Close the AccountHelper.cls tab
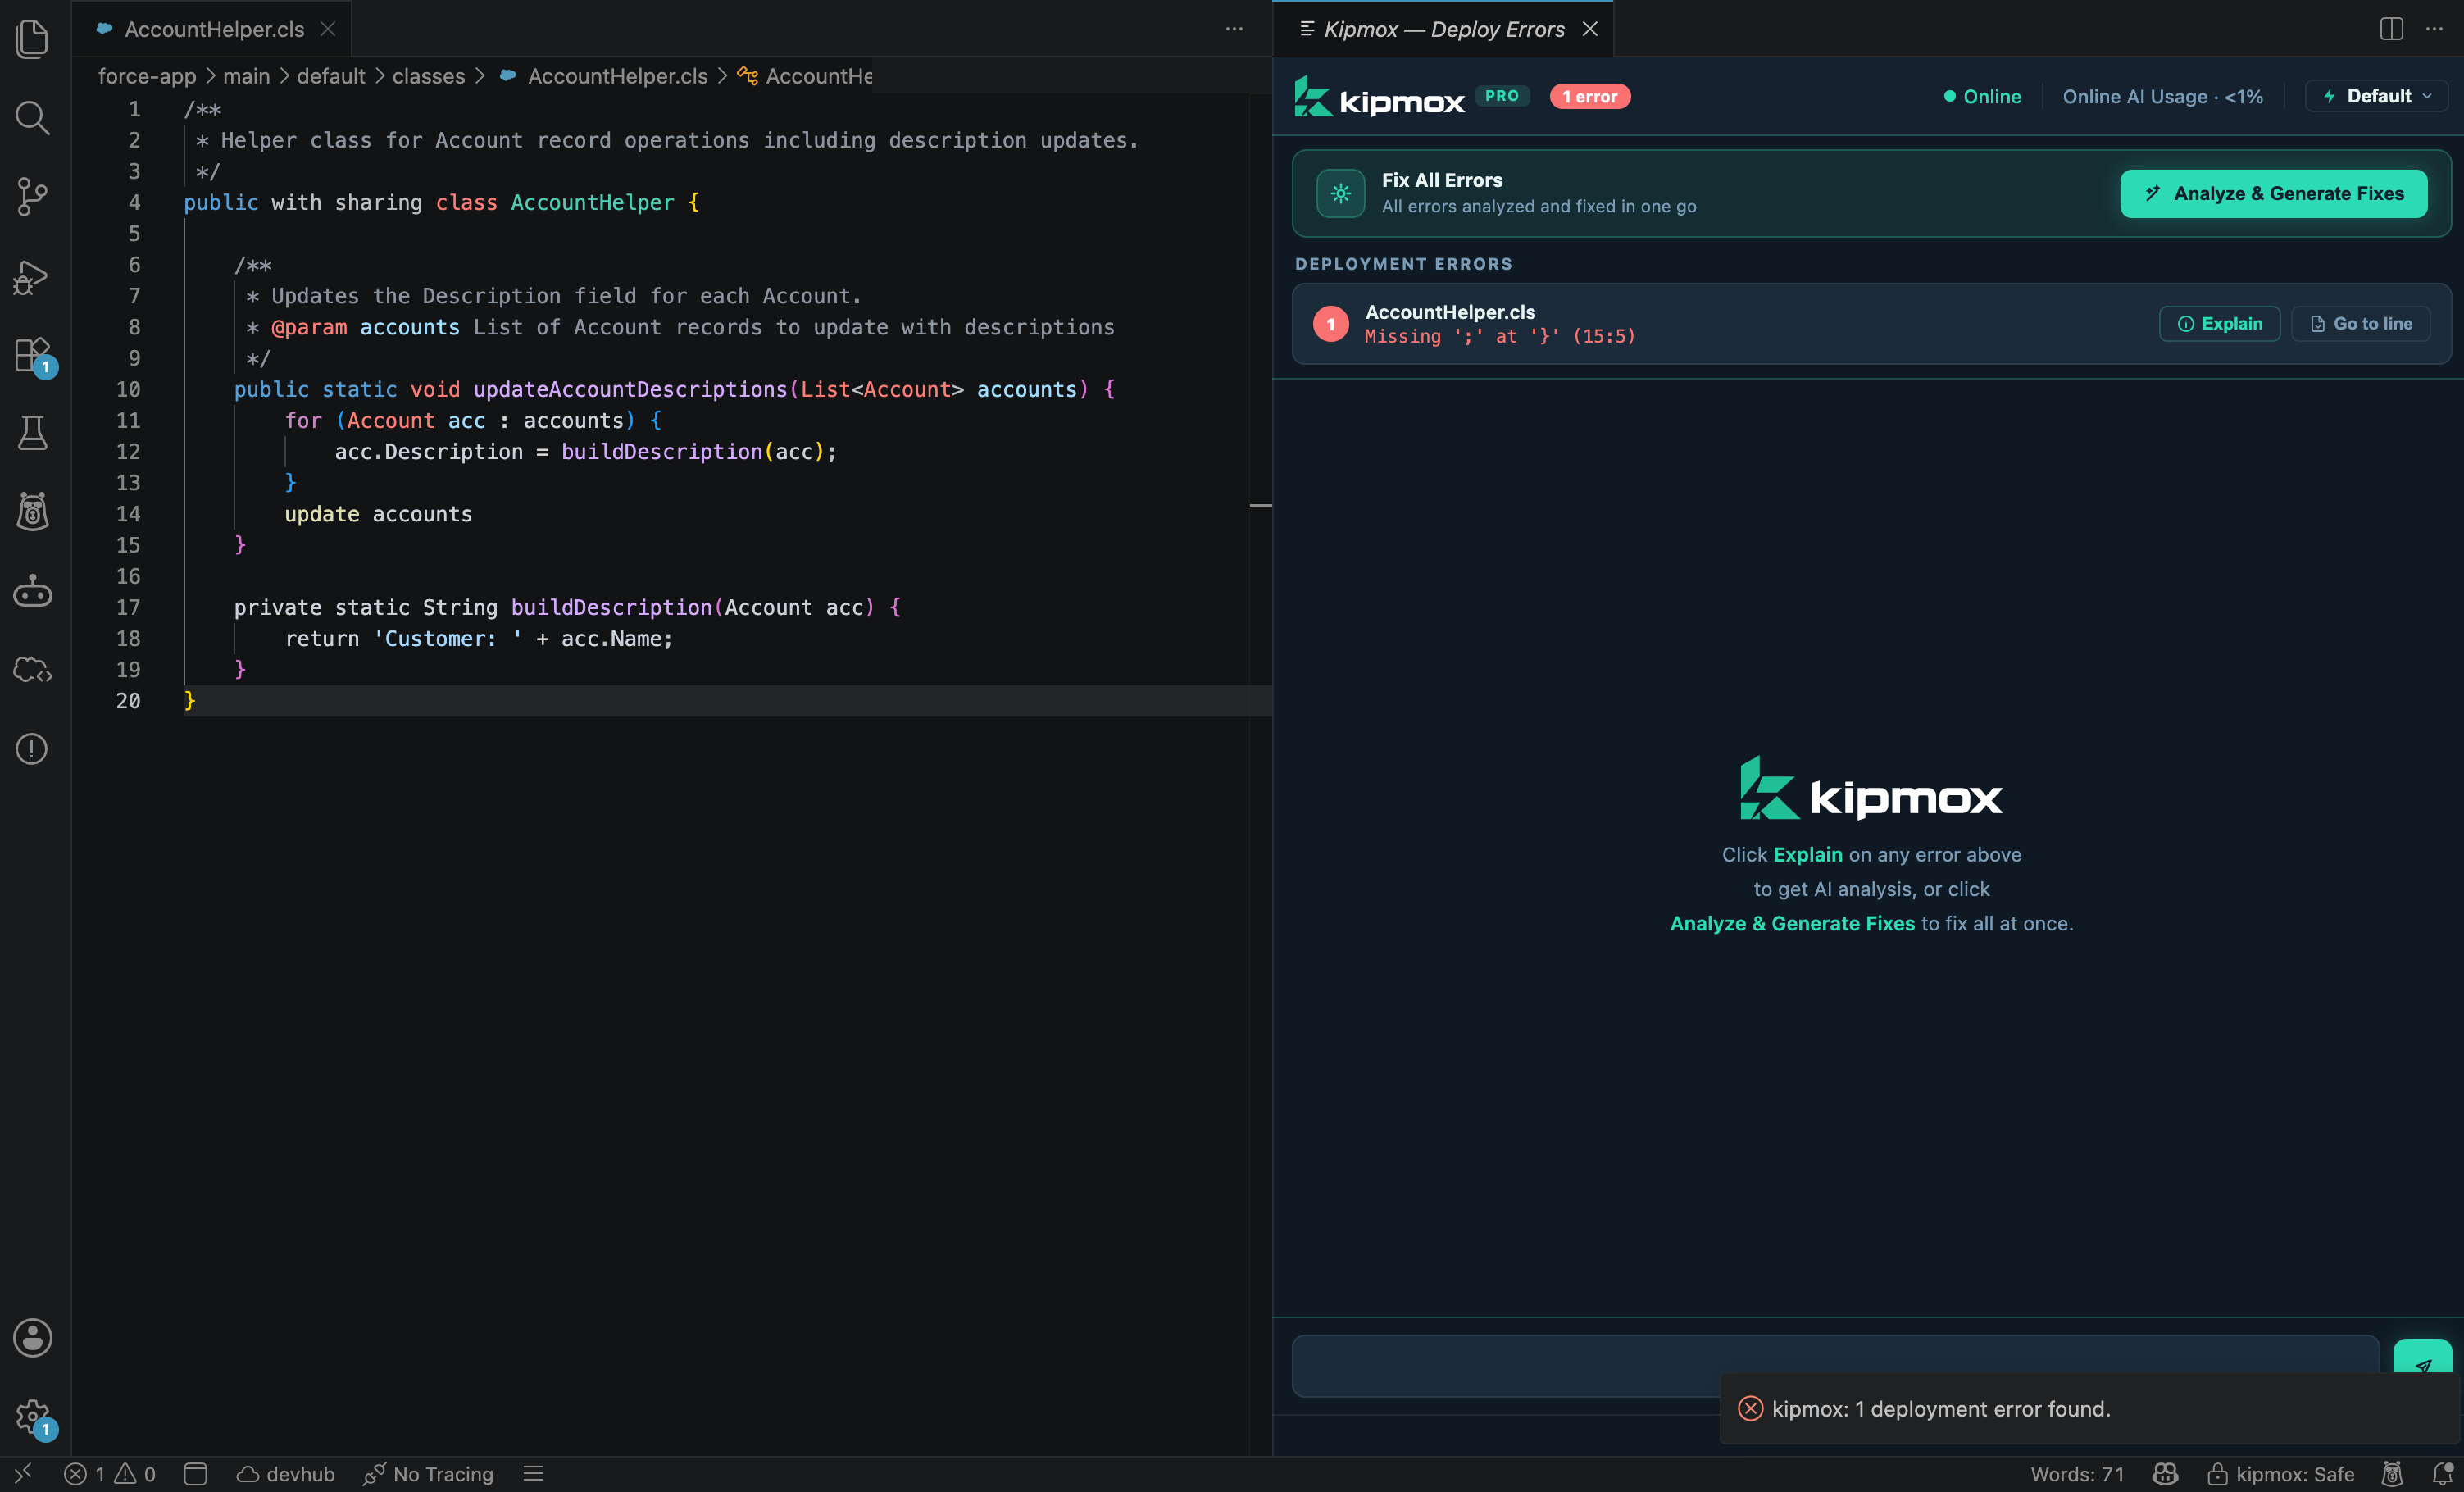The height and width of the screenshot is (1492, 2464). (328, 29)
